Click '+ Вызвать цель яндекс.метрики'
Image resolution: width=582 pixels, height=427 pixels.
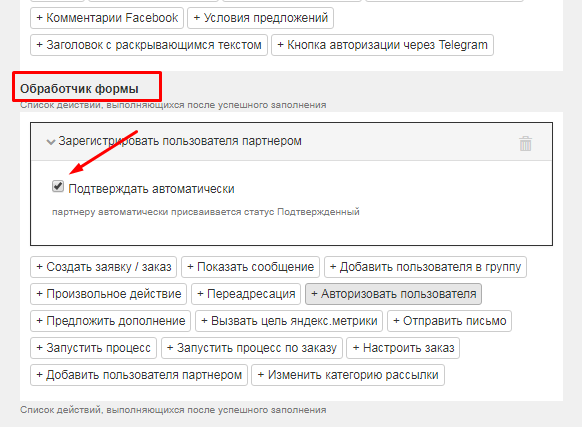point(289,321)
